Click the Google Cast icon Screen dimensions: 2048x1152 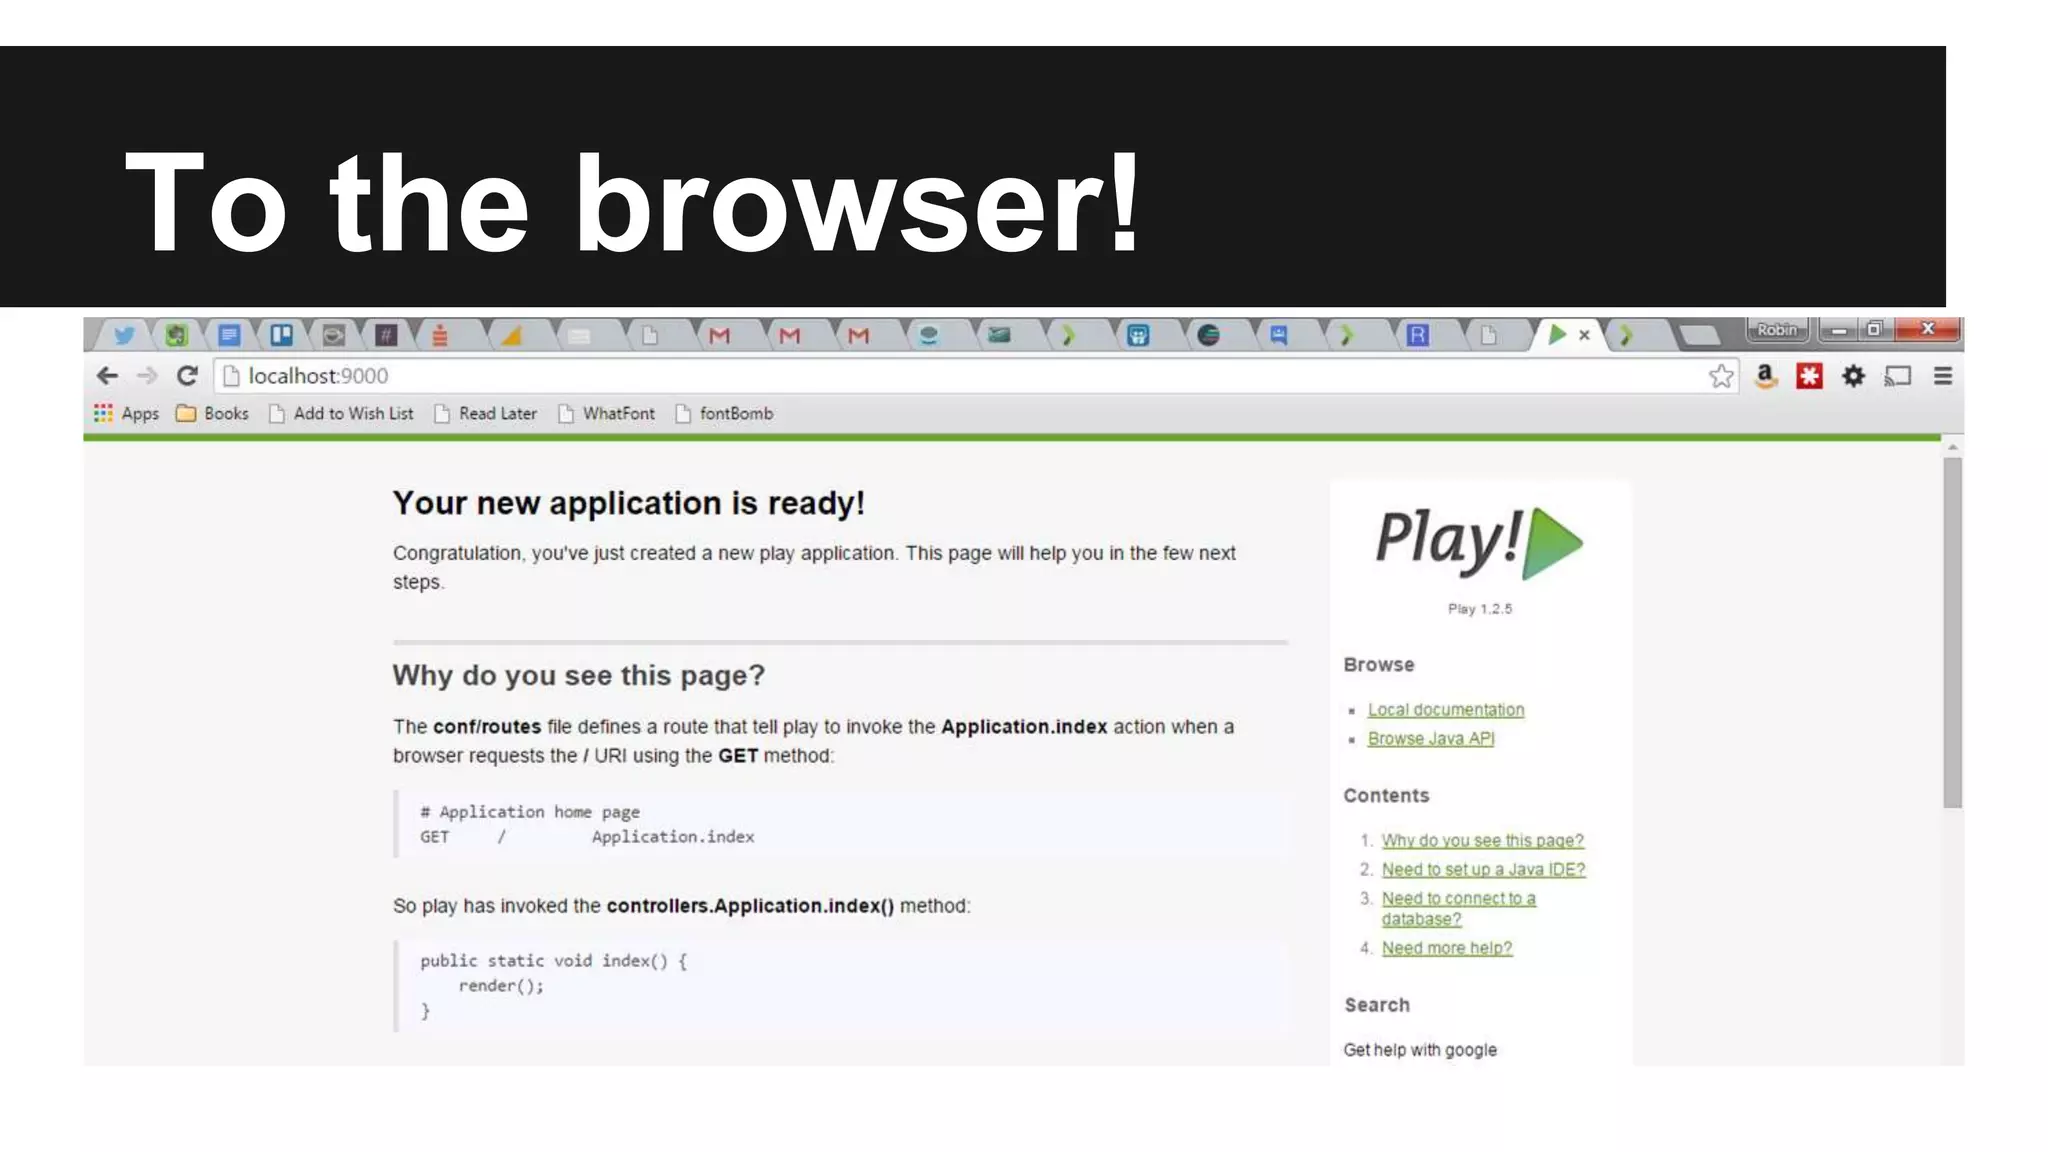(1897, 376)
